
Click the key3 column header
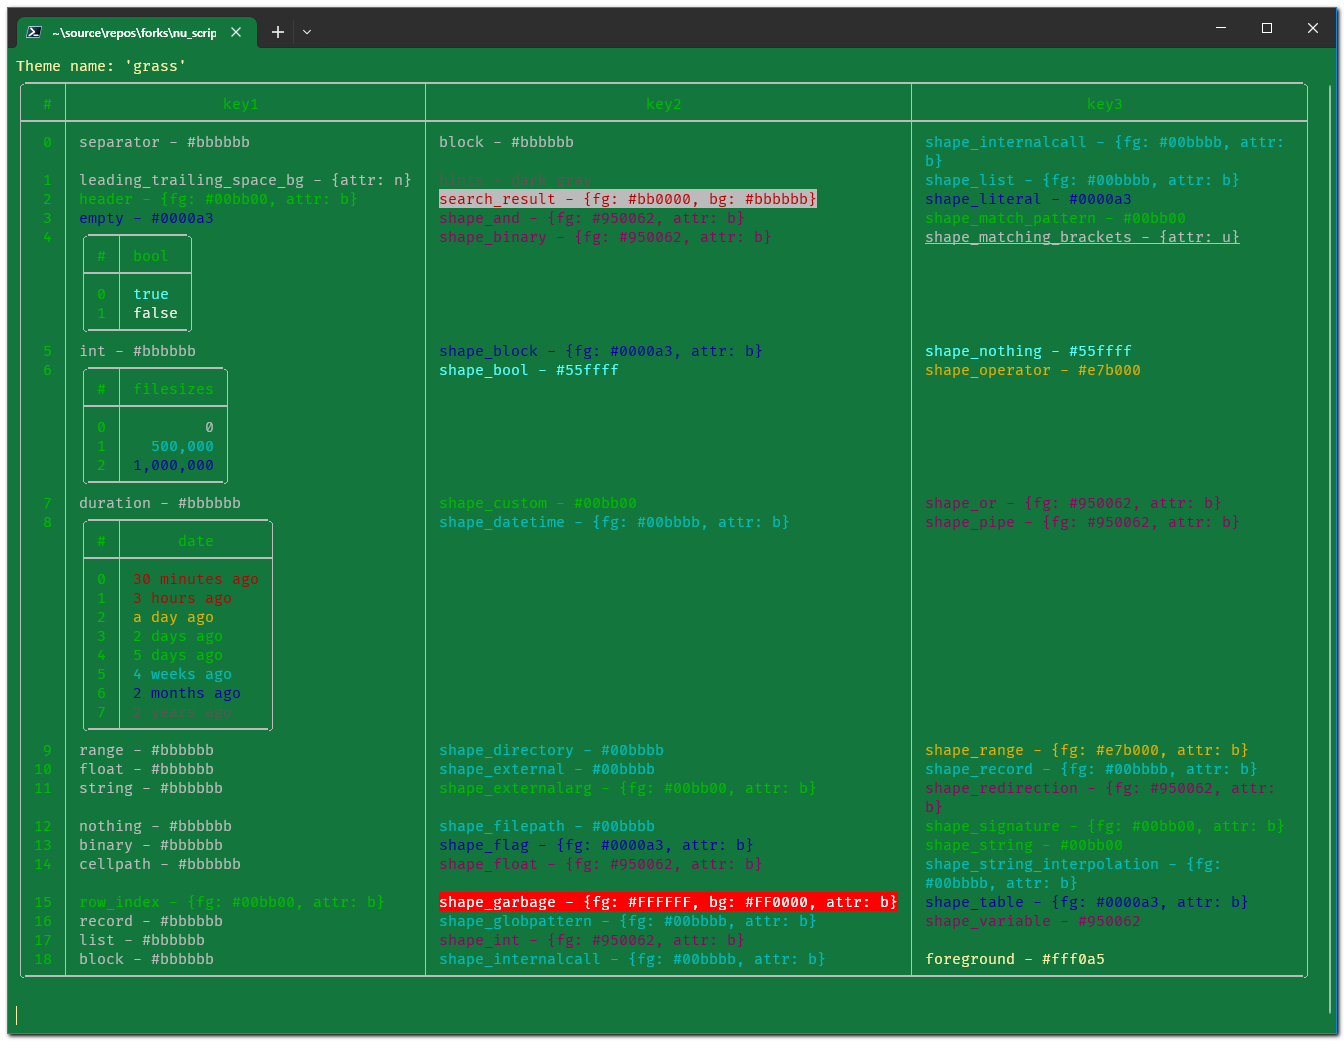point(1105,104)
